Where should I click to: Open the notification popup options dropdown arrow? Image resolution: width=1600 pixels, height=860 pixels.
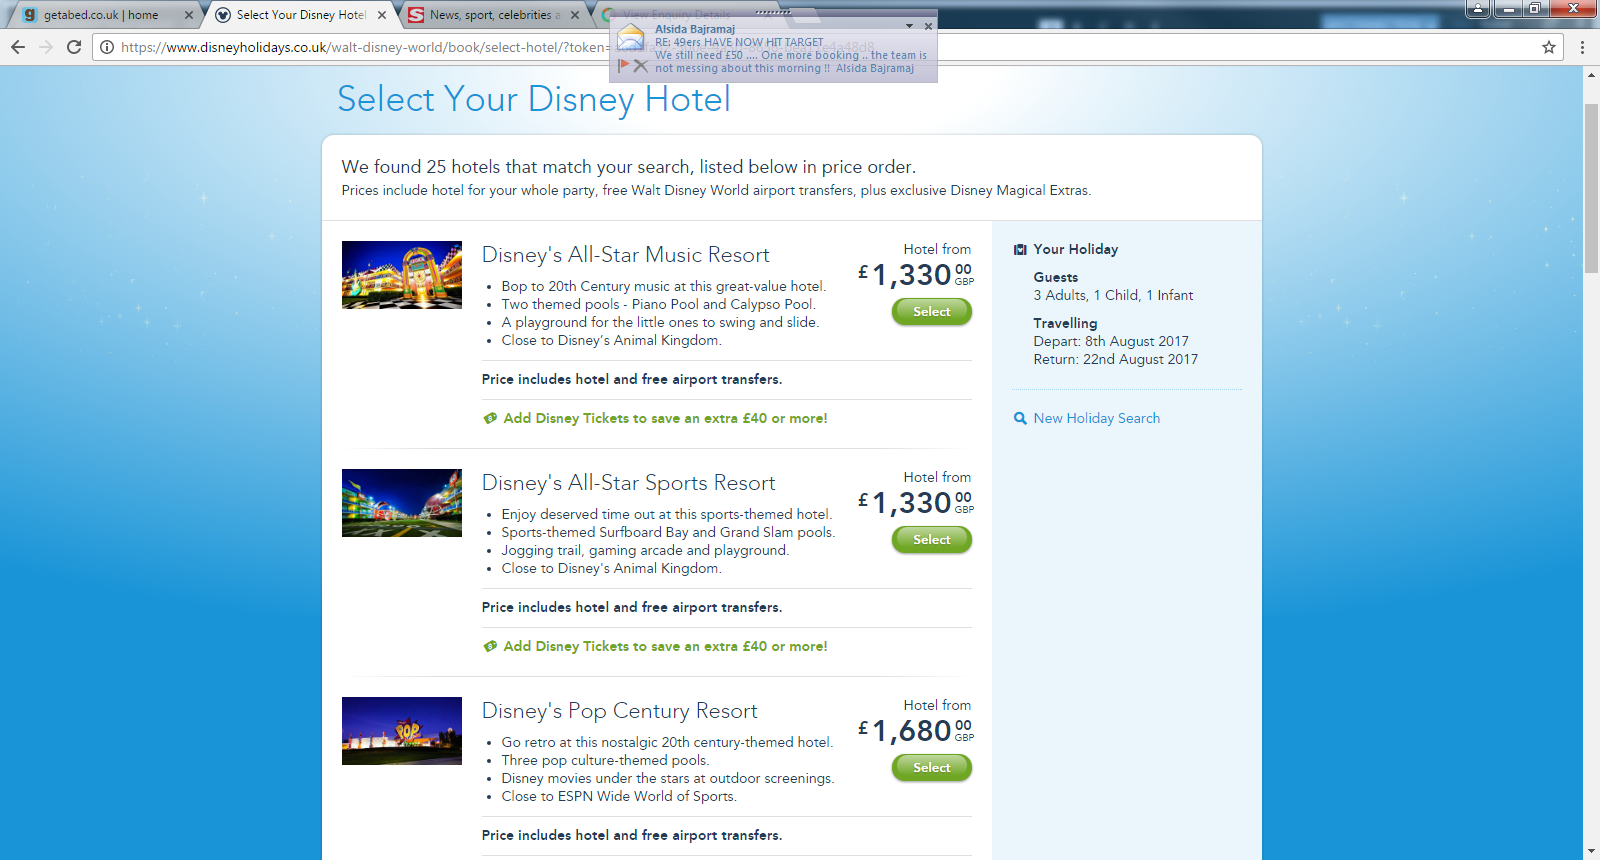pos(909,26)
